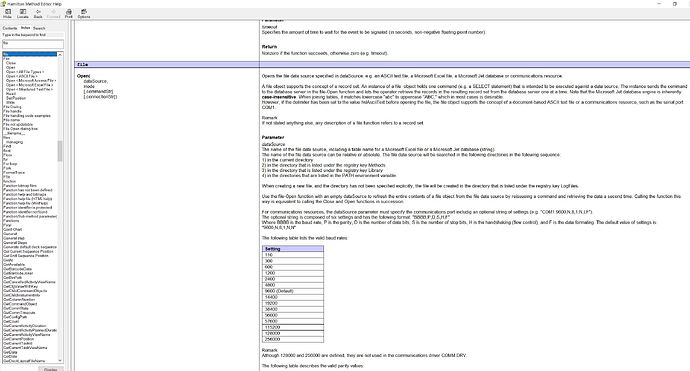Select 'Get End Sequence Position' entry
The image size is (690, 371).
tap(26, 256)
